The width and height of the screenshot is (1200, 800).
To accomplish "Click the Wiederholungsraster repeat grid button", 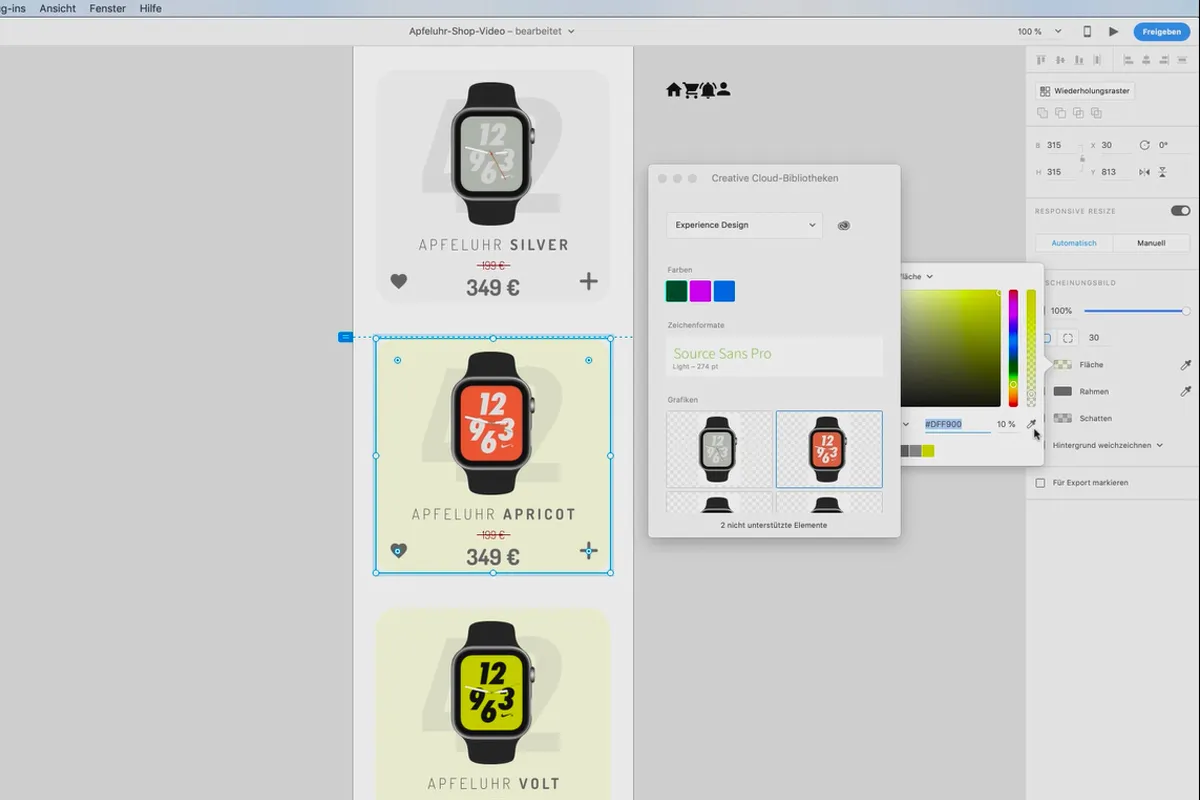I will pos(1084,90).
